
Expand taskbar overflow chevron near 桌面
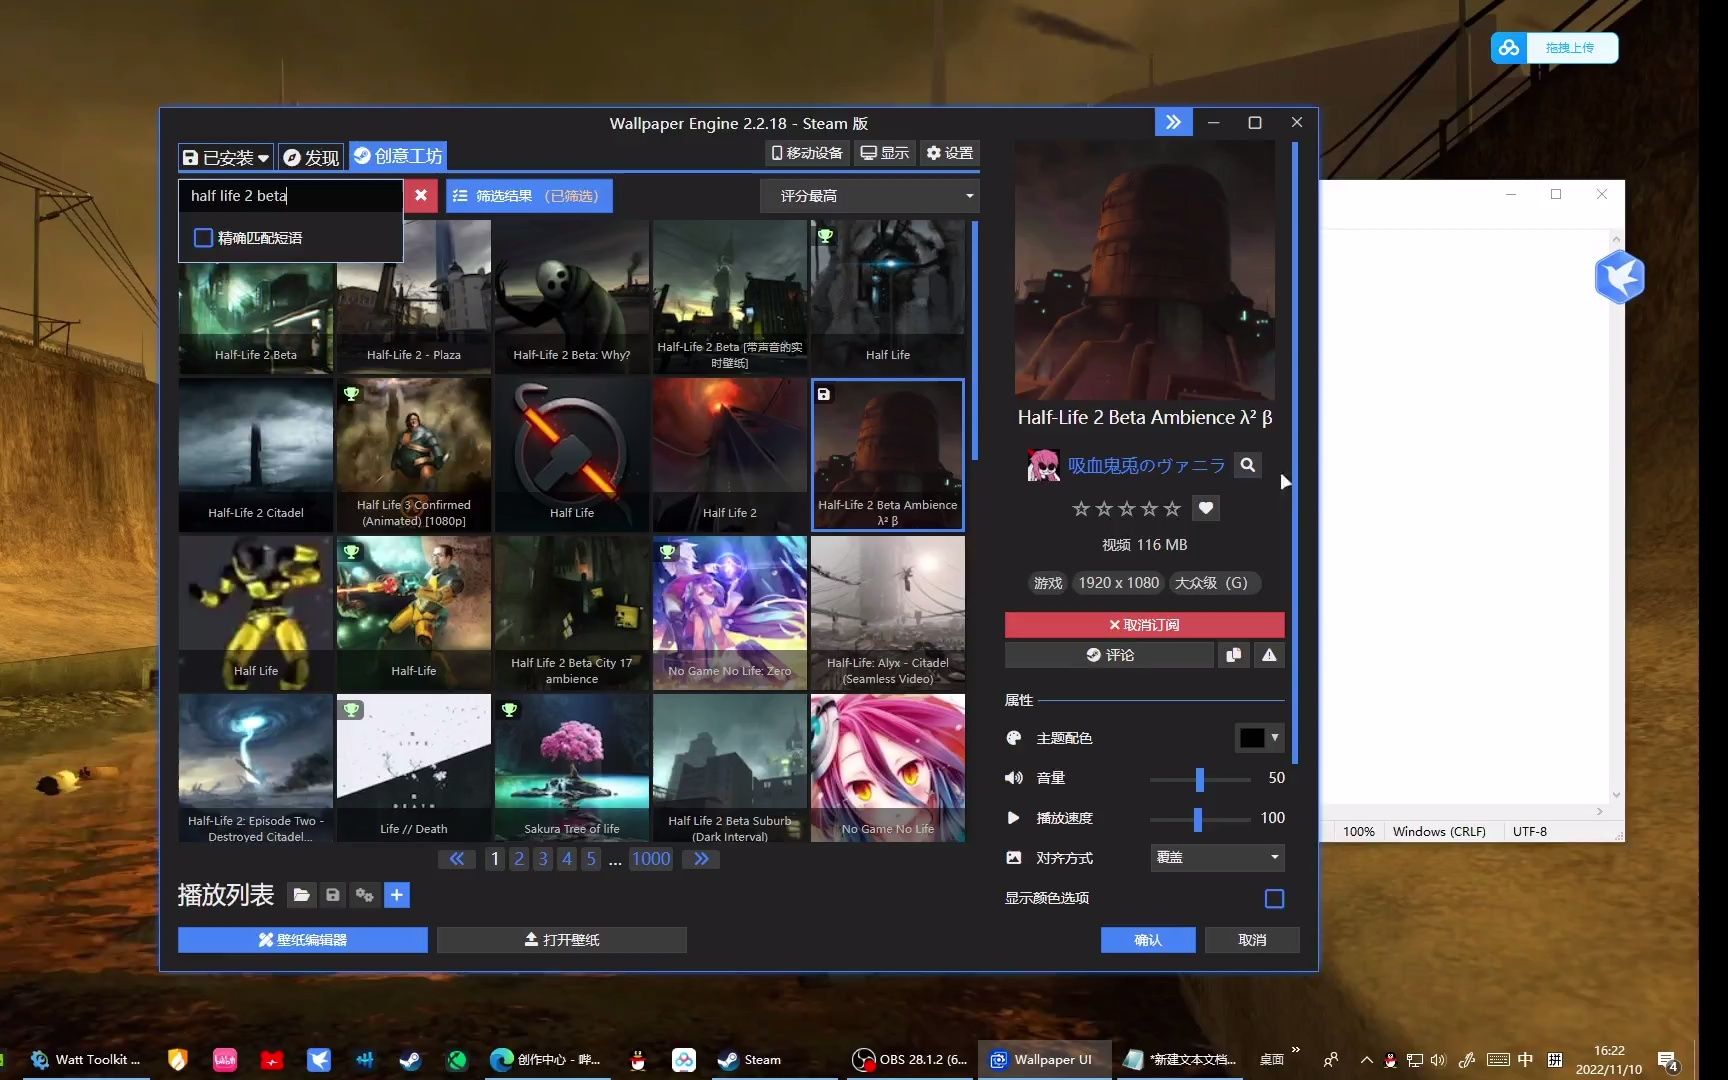click(x=1296, y=1049)
